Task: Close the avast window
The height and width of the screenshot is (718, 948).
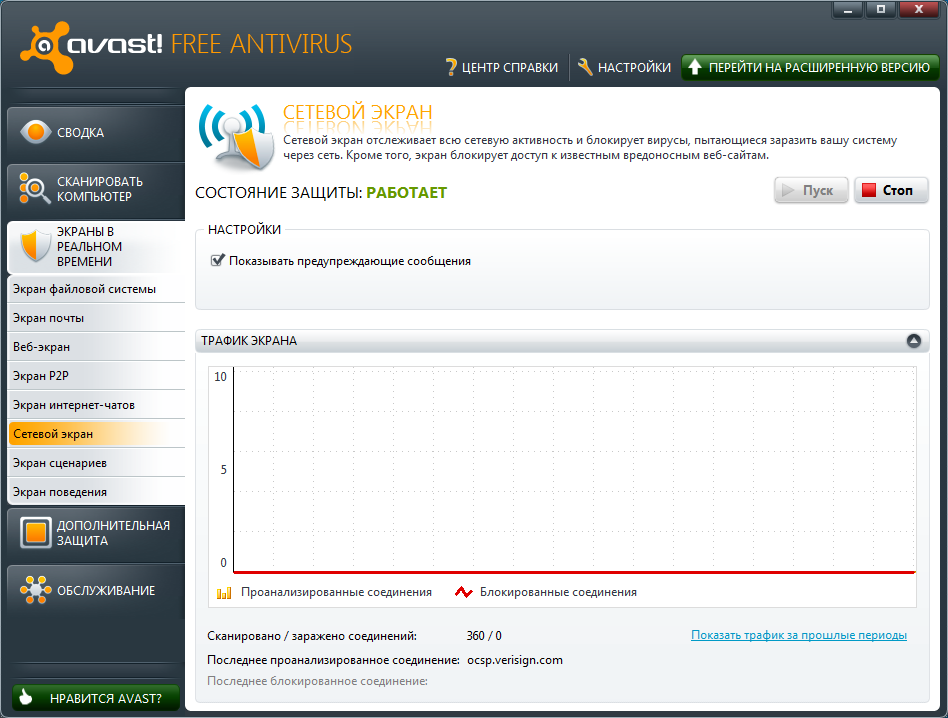Action: pos(919,10)
